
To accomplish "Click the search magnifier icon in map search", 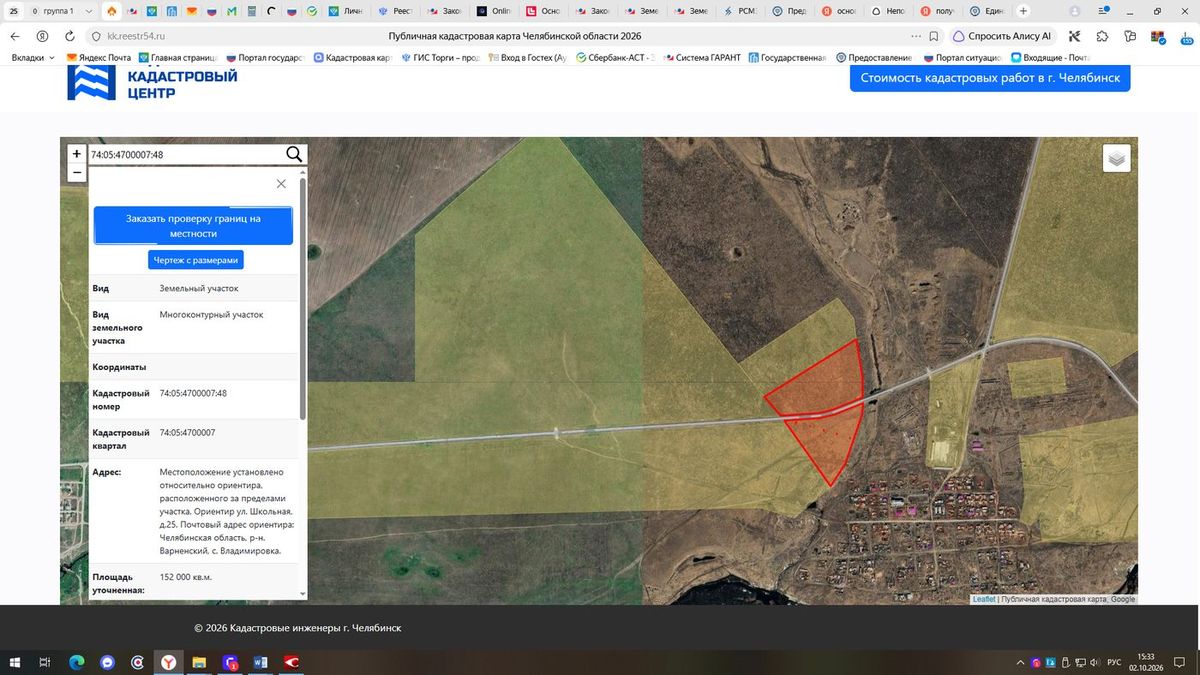I will click(x=294, y=154).
